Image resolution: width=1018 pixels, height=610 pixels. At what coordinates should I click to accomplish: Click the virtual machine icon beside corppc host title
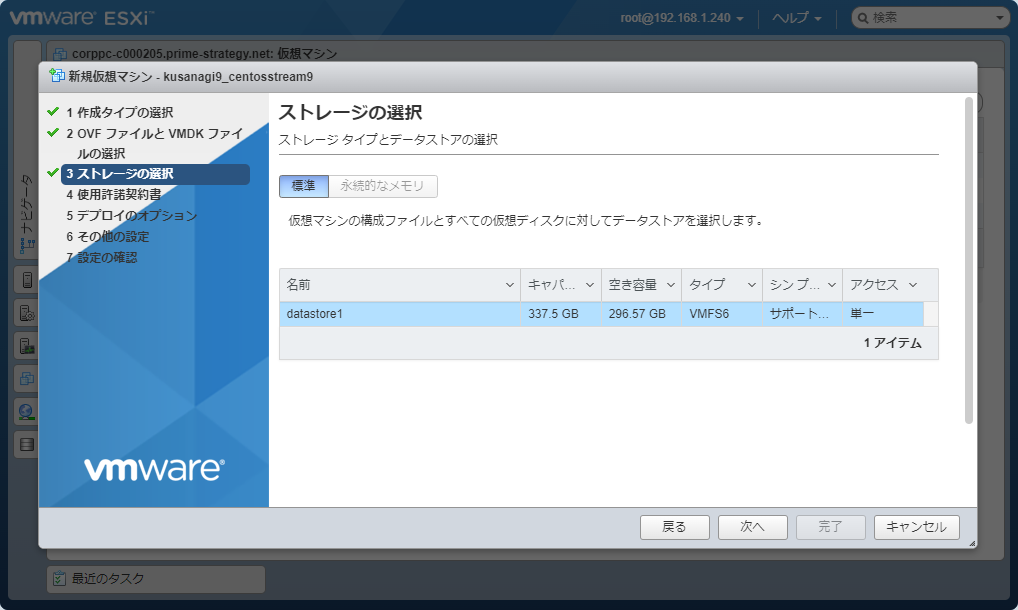click(60, 54)
